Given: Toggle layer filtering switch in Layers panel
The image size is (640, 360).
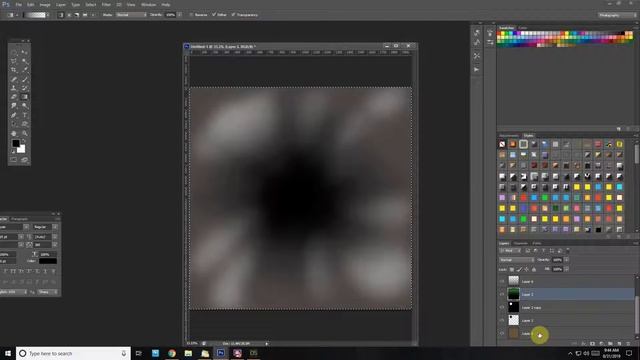Looking at the screenshot, I should click(x=568, y=250).
